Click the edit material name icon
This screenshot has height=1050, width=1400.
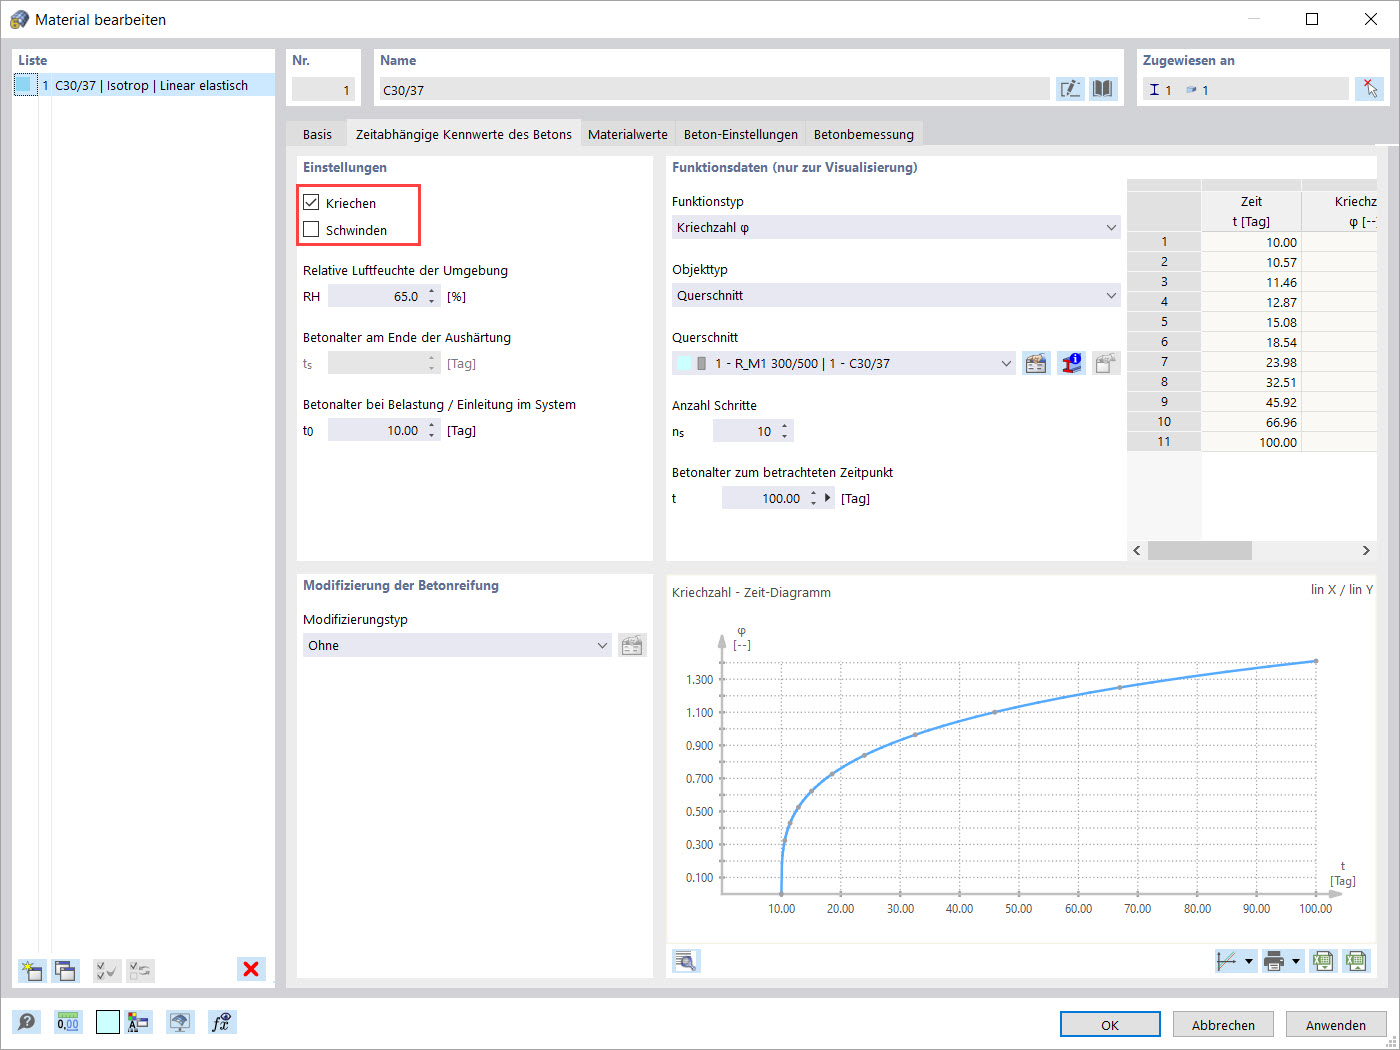point(1070,89)
